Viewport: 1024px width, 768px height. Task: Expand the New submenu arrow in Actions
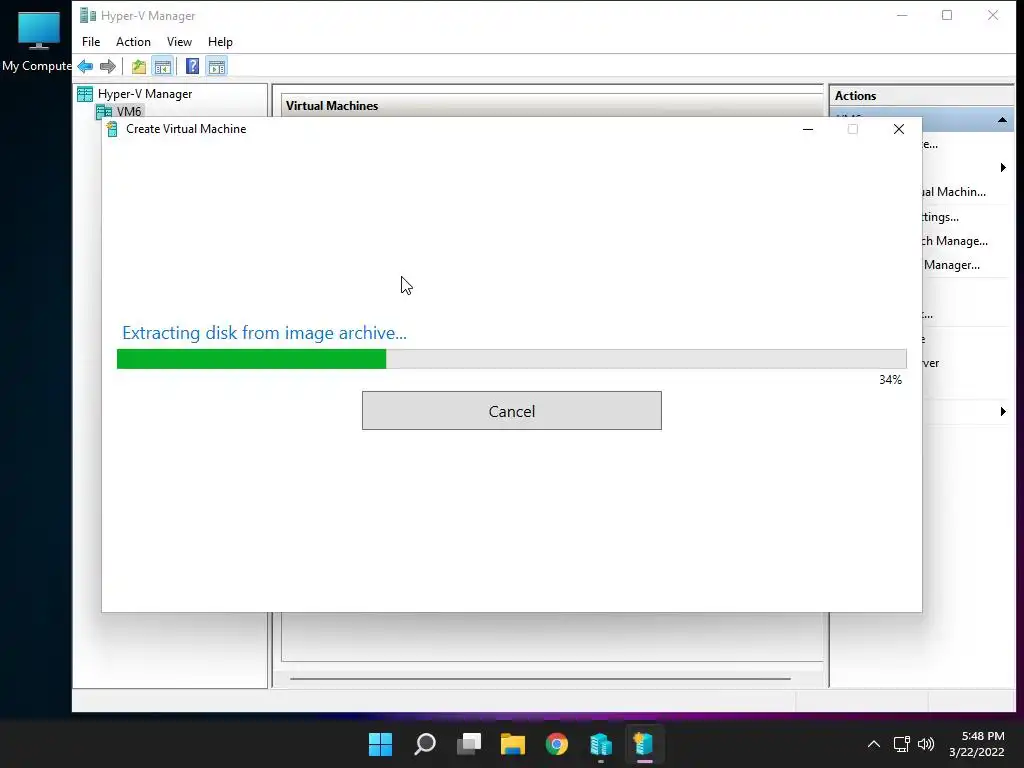click(1003, 168)
